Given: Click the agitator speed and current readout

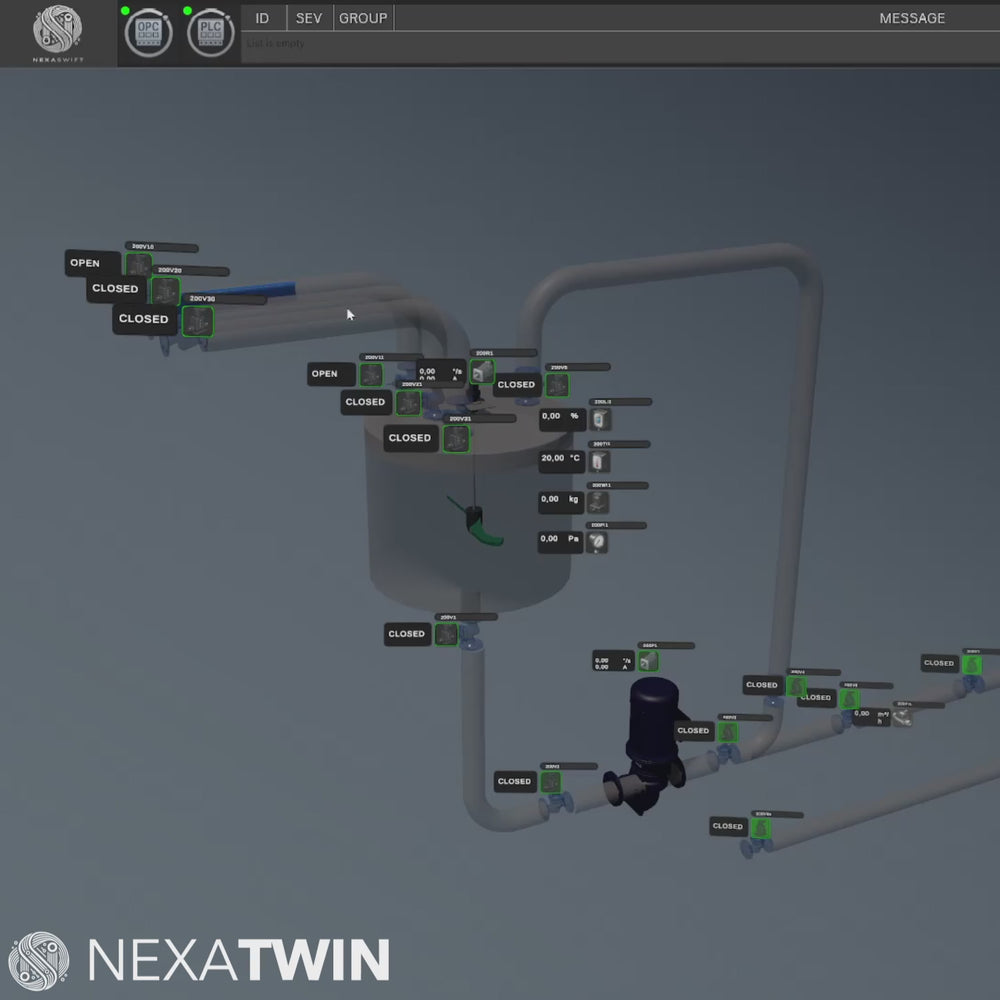Looking at the screenshot, I should point(441,372).
